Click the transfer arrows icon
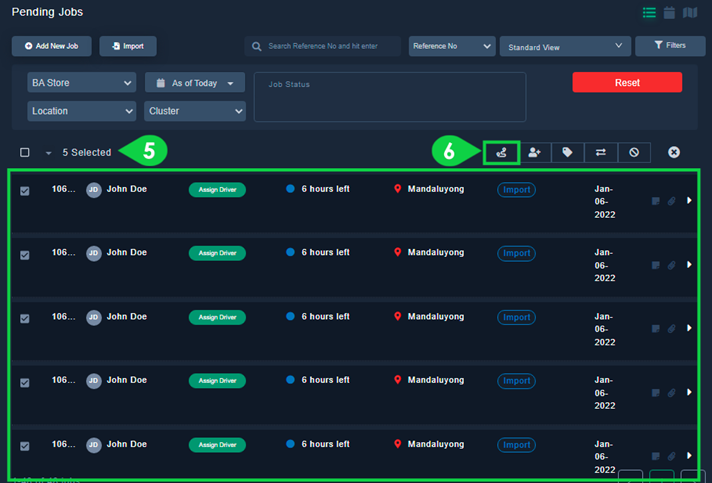This screenshot has height=483, width=712. 601,152
